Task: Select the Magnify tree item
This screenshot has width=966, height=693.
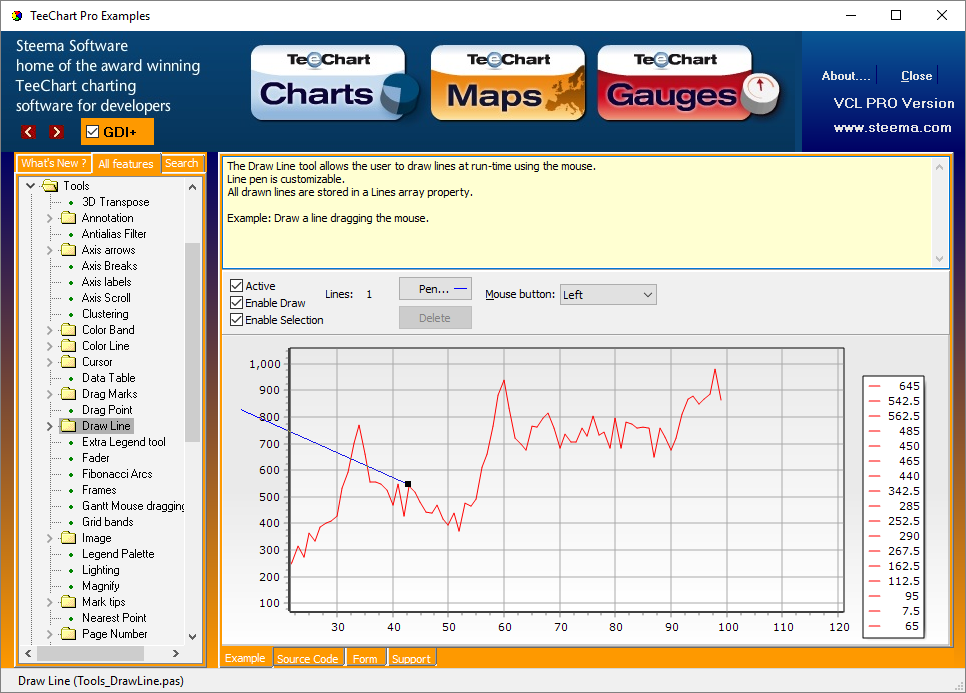Action: (x=100, y=586)
